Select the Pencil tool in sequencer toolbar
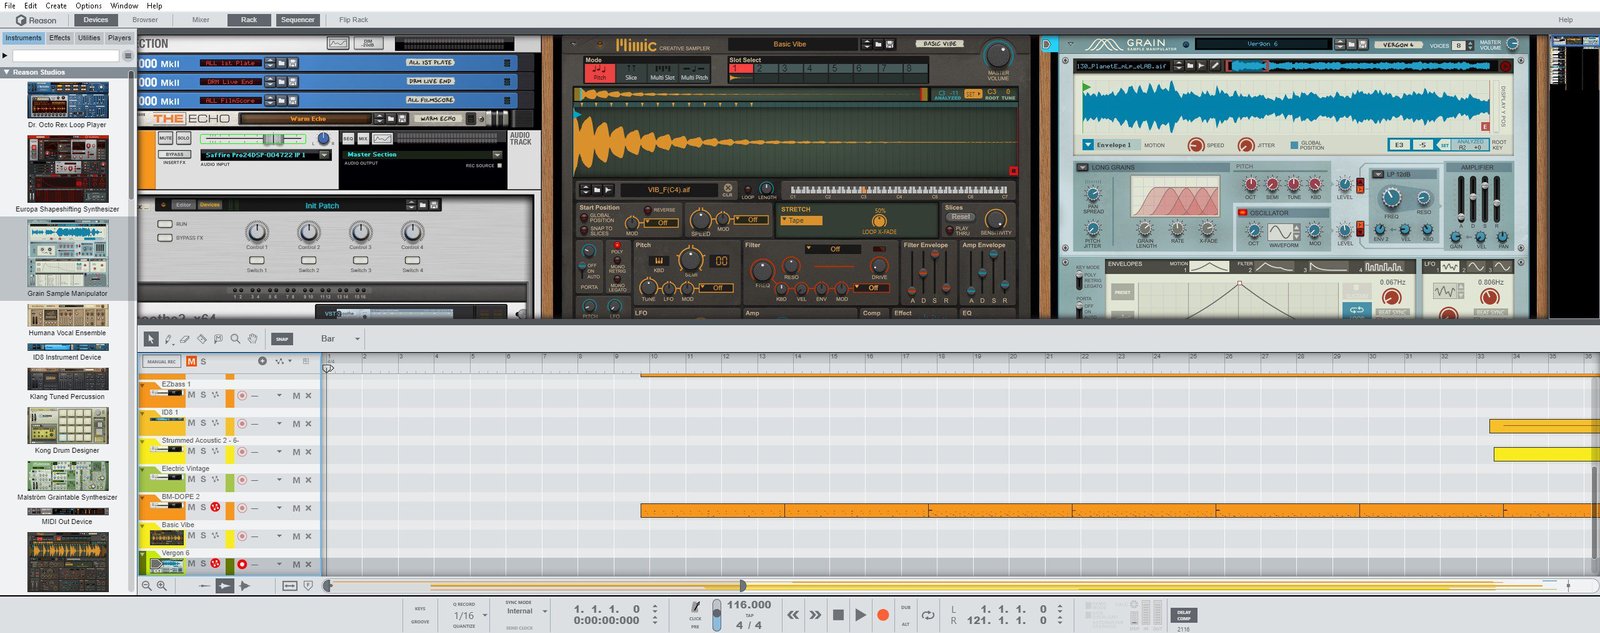The height and width of the screenshot is (633, 1600). (168, 339)
